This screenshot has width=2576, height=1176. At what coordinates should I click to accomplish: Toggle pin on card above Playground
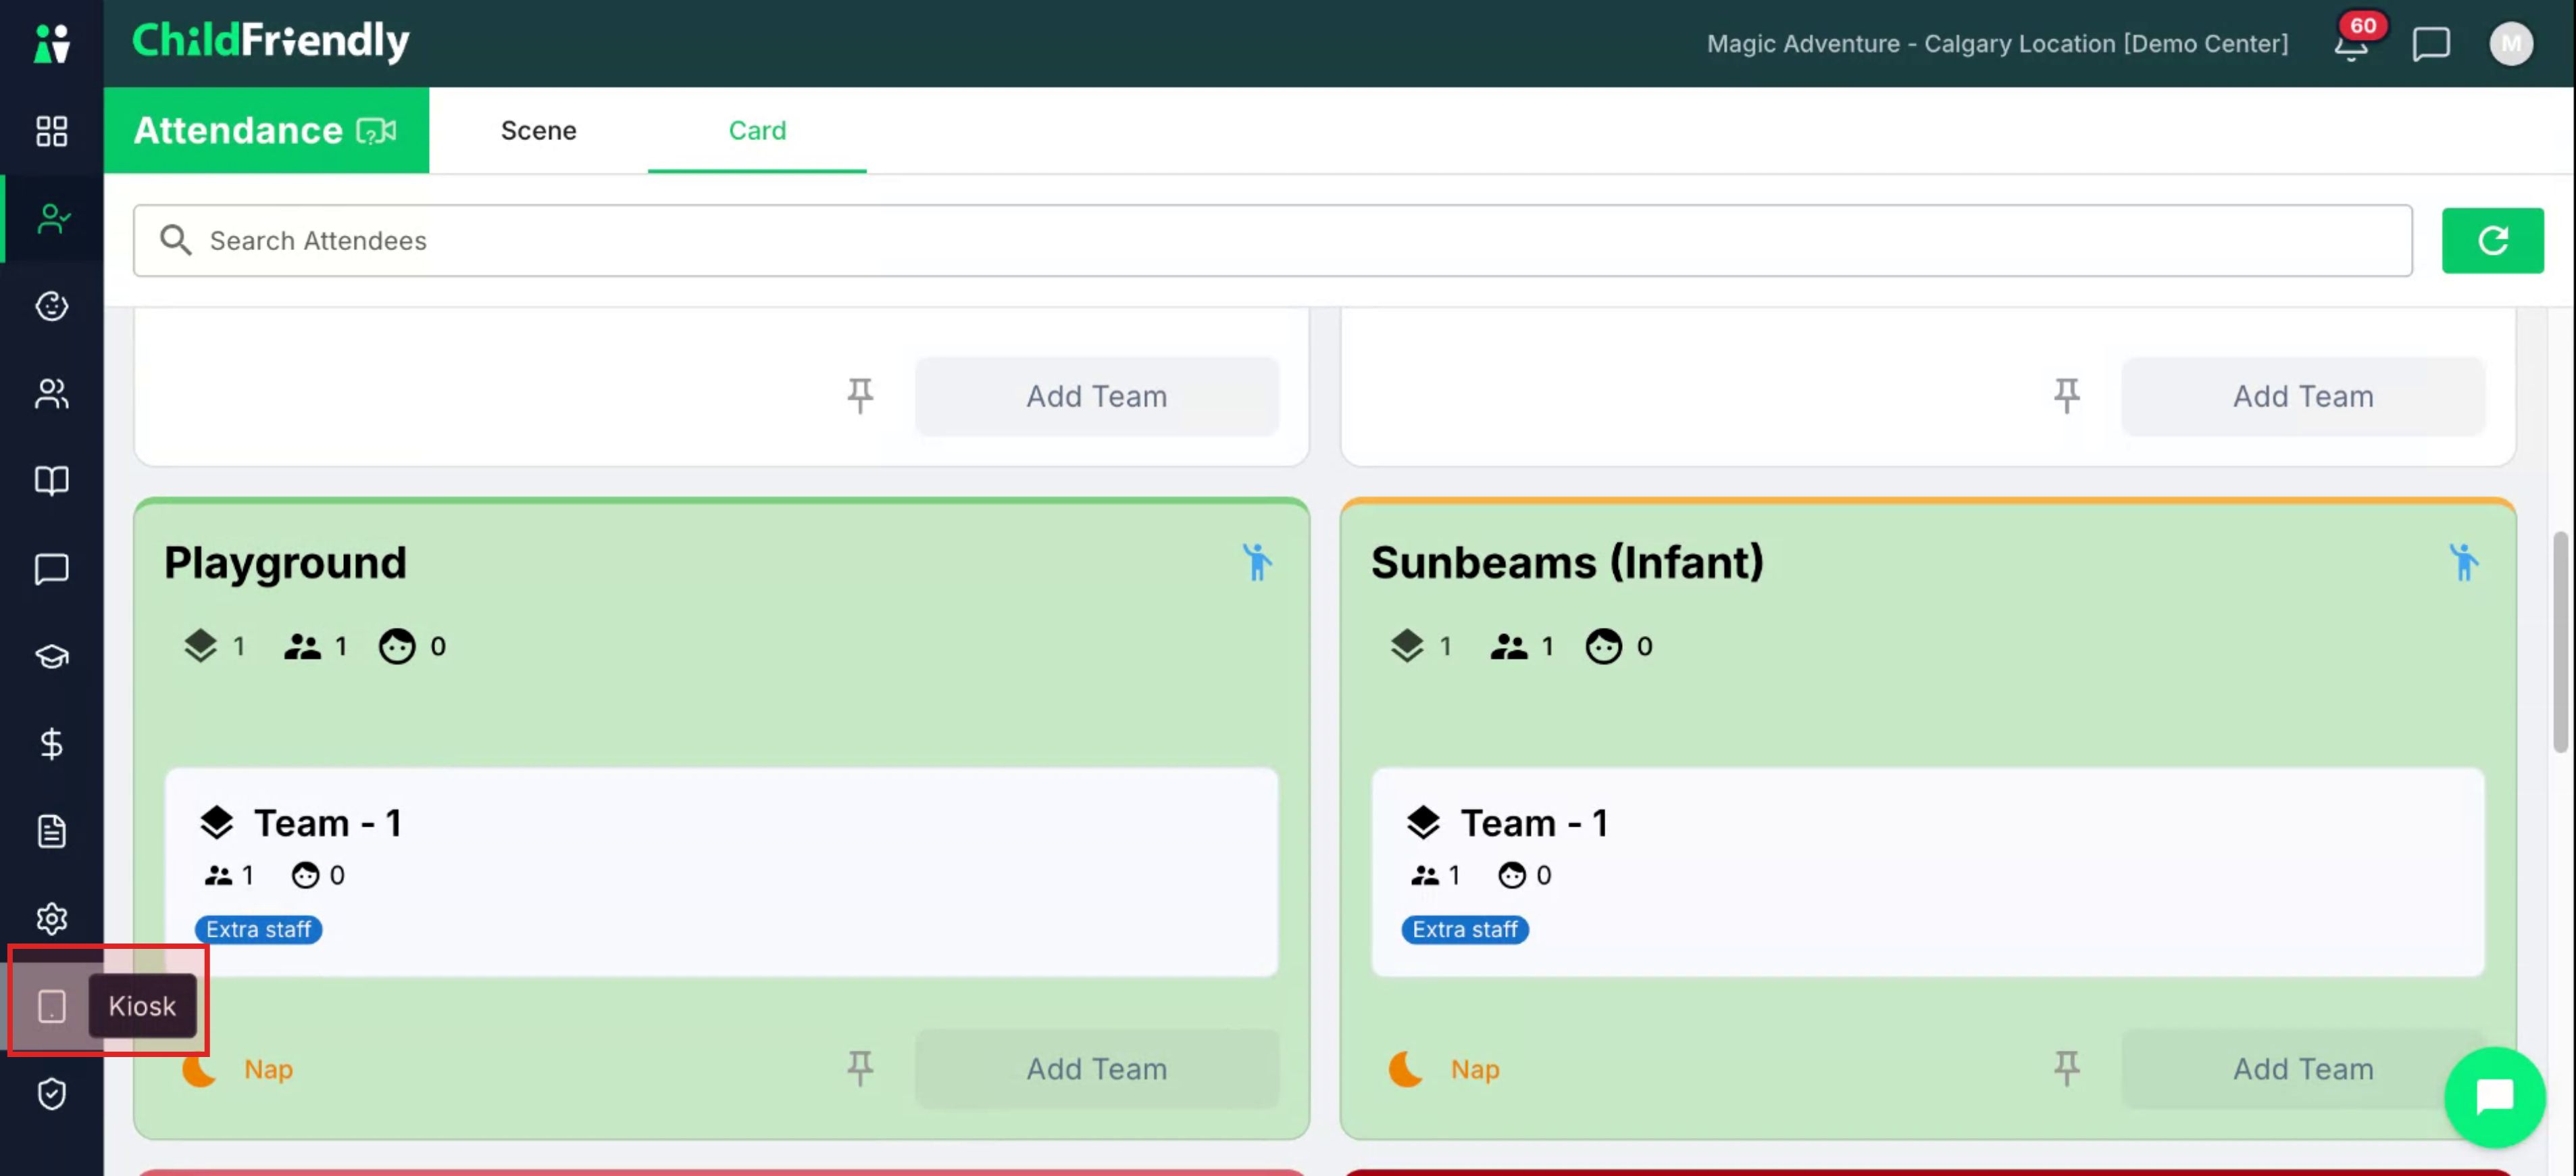click(860, 396)
